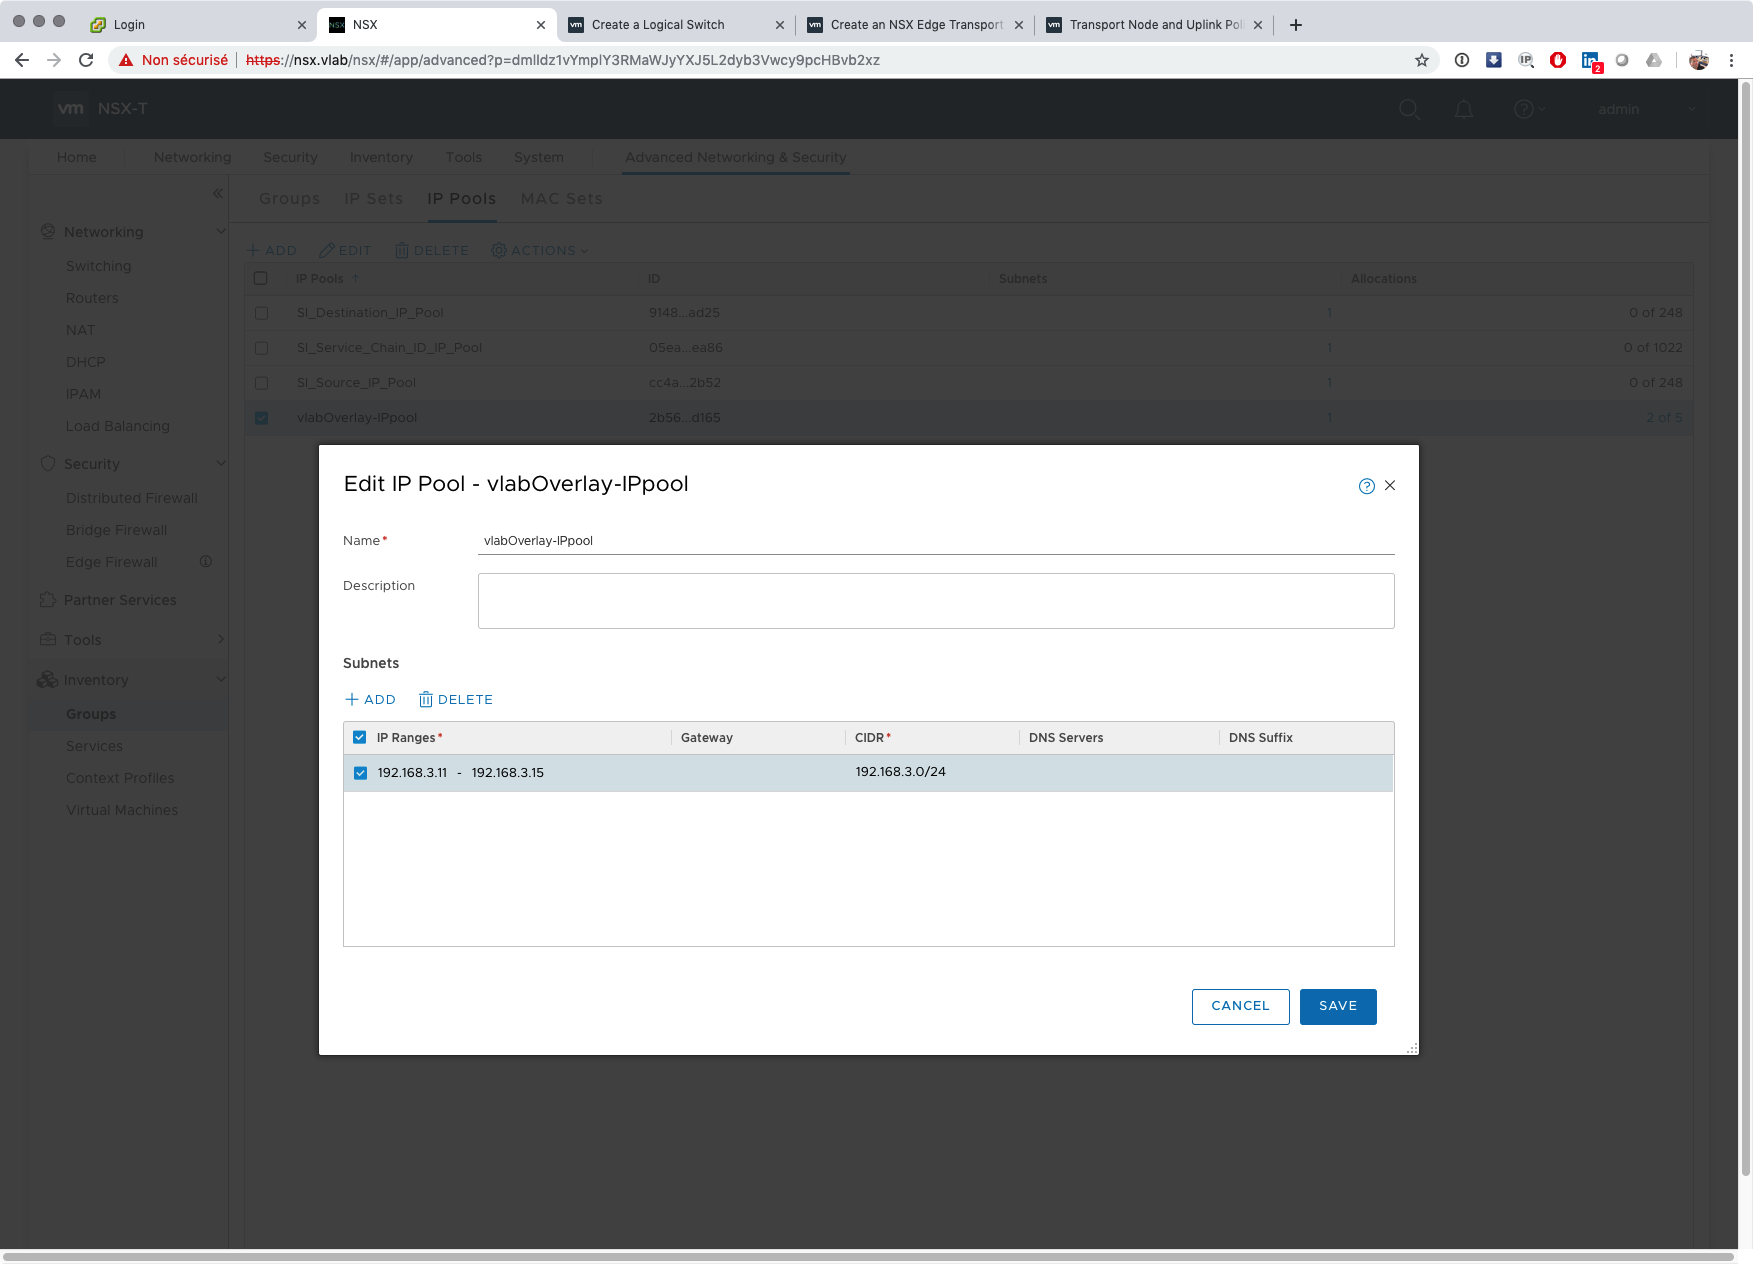Click the trash Delete icon under Subnets
Image resolution: width=1753 pixels, height=1264 pixels.
click(x=426, y=700)
